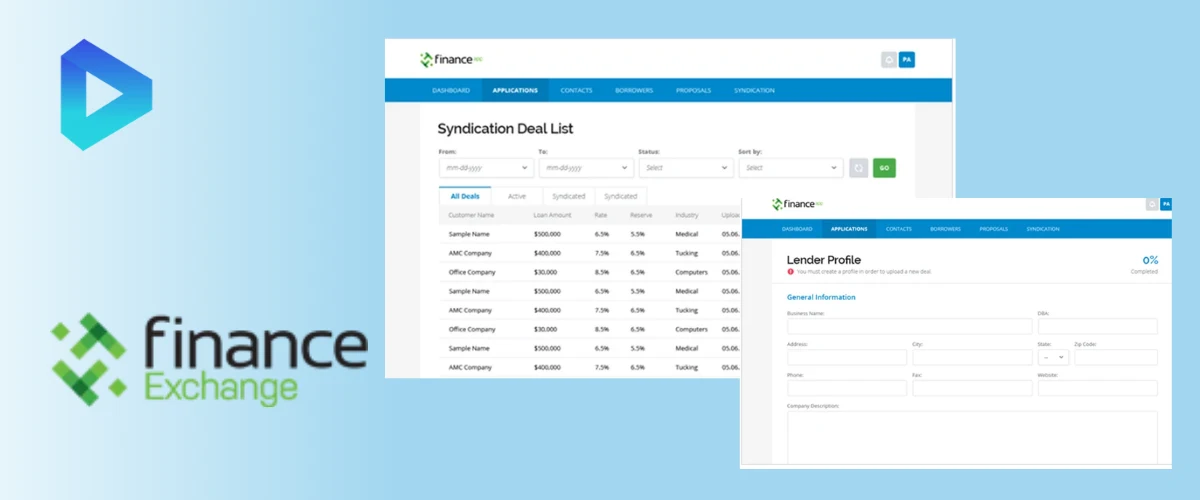Open the From date dropdown

tap(486, 168)
